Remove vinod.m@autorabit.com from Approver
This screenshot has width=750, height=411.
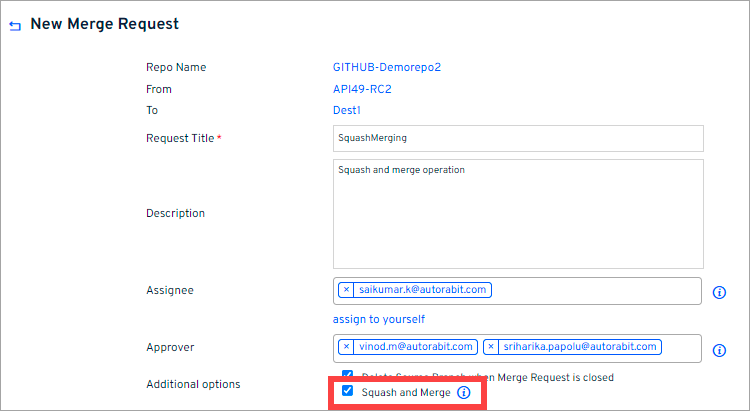point(346,347)
